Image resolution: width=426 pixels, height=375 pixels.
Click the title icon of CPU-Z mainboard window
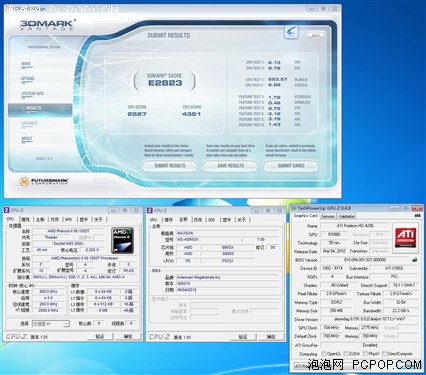point(150,210)
